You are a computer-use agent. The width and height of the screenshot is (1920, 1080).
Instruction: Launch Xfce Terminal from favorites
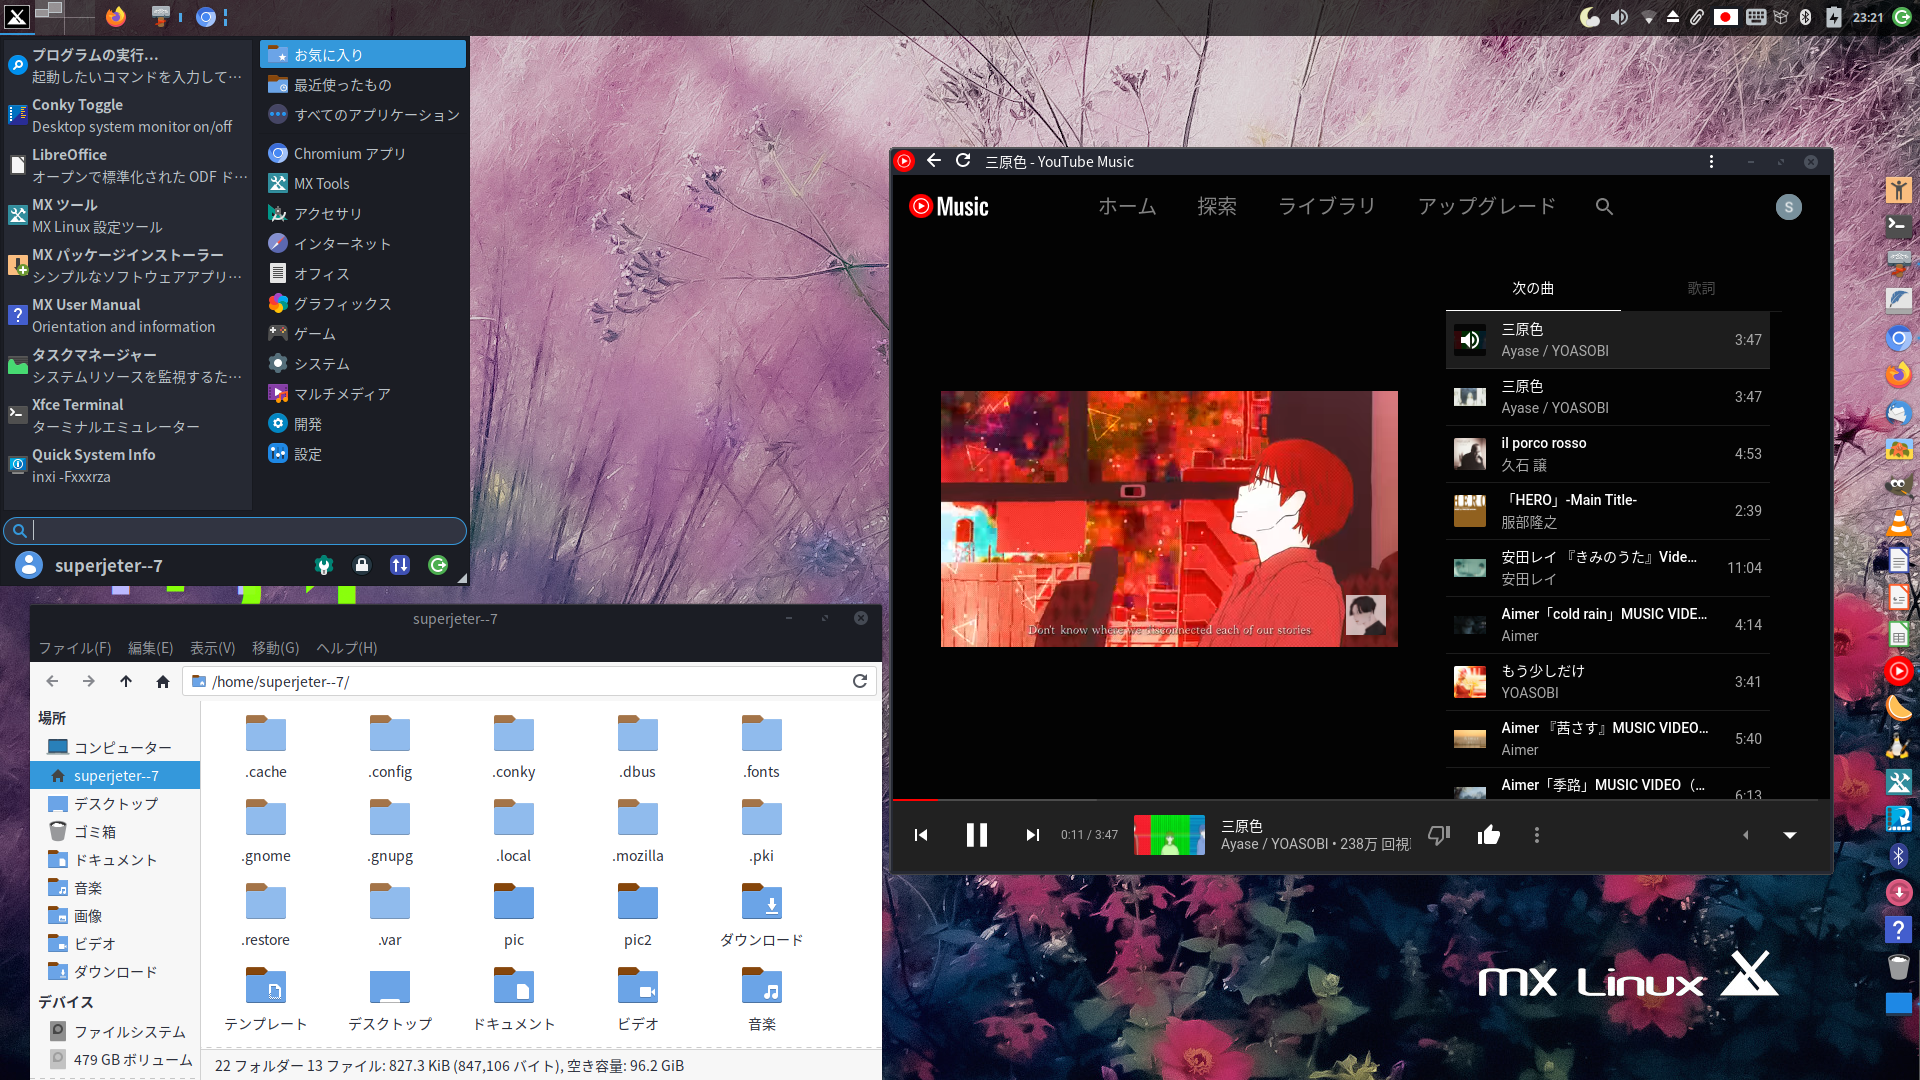click(127, 416)
